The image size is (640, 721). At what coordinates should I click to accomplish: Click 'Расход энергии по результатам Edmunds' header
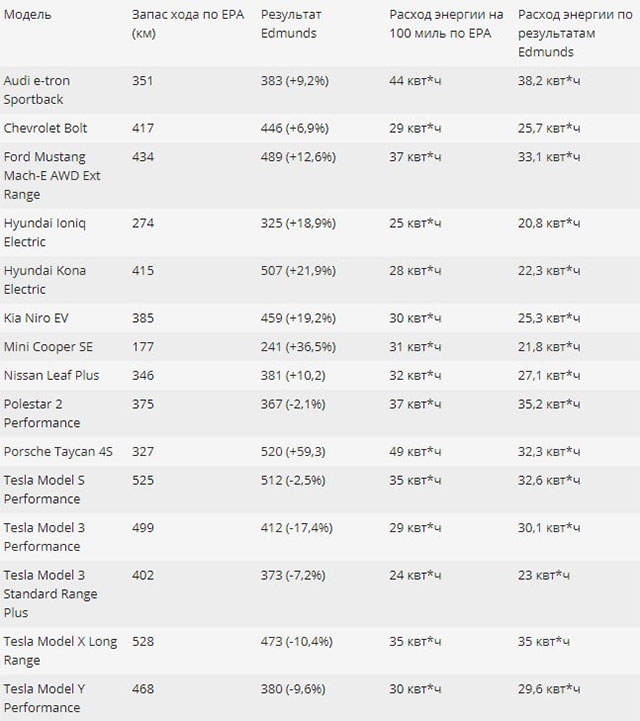pyautogui.click(x=567, y=32)
